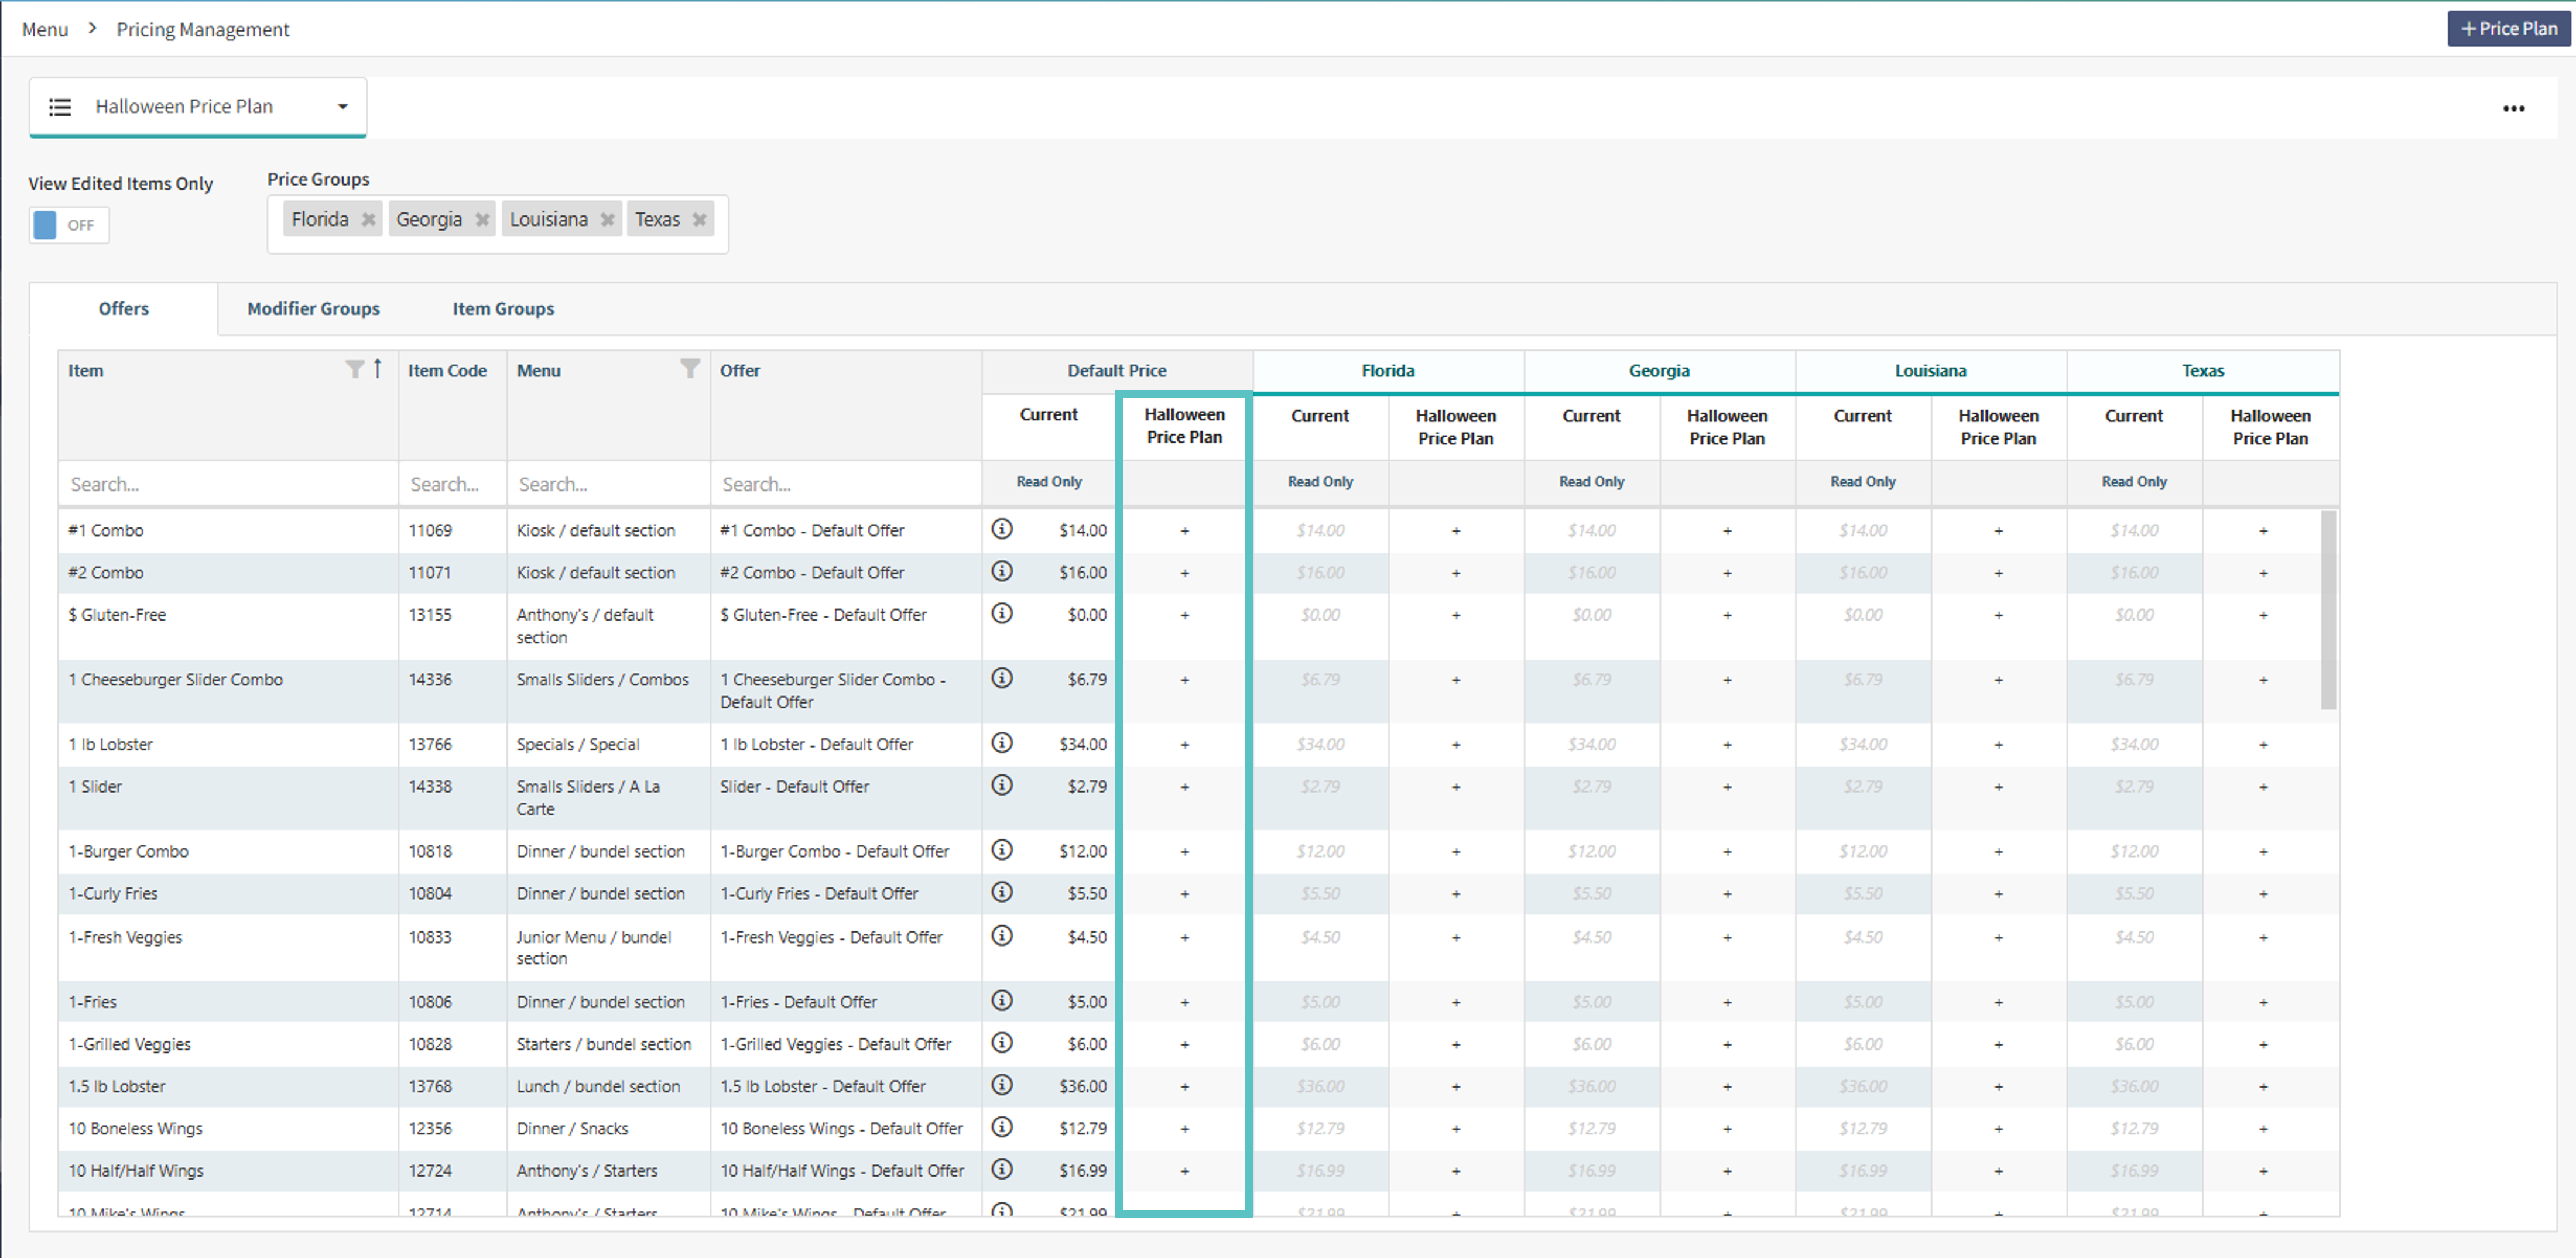The height and width of the screenshot is (1258, 2576).
Task: Click the info icon for #1 Combo
Action: point(1002,529)
